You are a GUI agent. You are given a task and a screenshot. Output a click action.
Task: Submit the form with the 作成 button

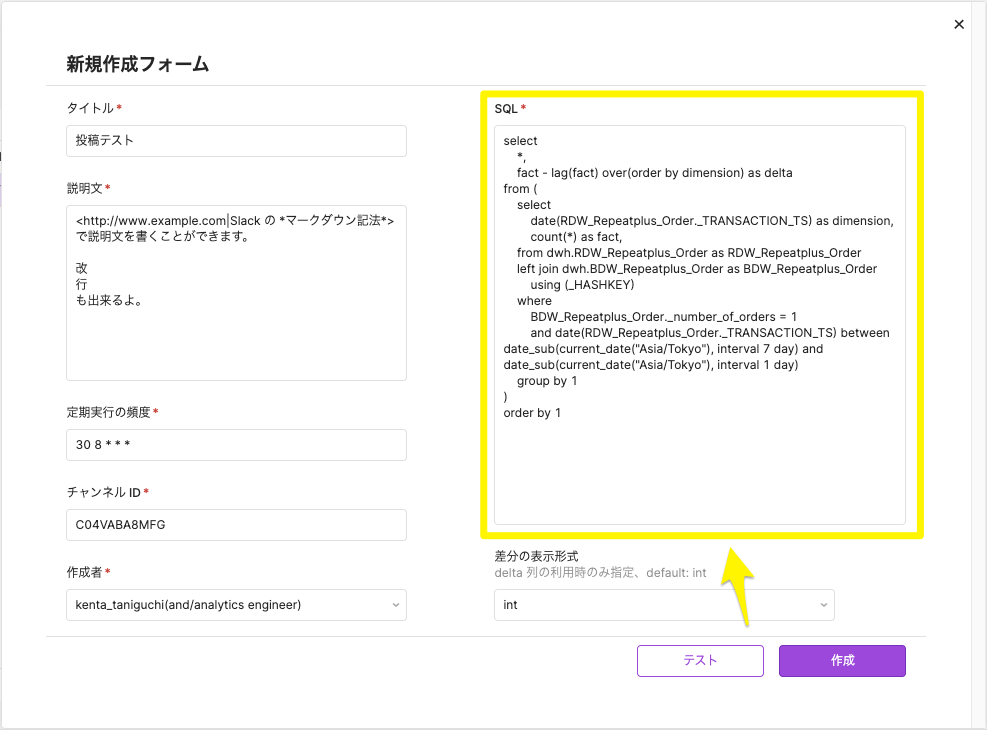[x=842, y=661]
